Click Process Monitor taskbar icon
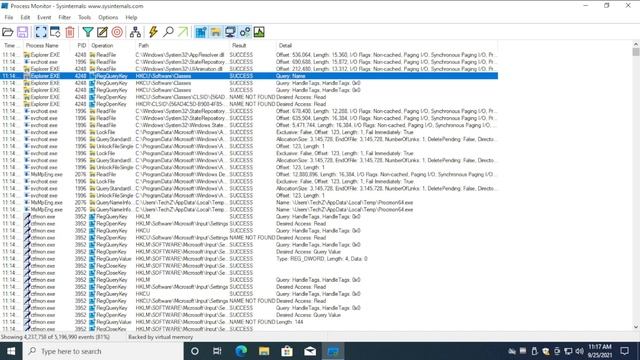The width and height of the screenshot is (640, 360). coord(333,351)
